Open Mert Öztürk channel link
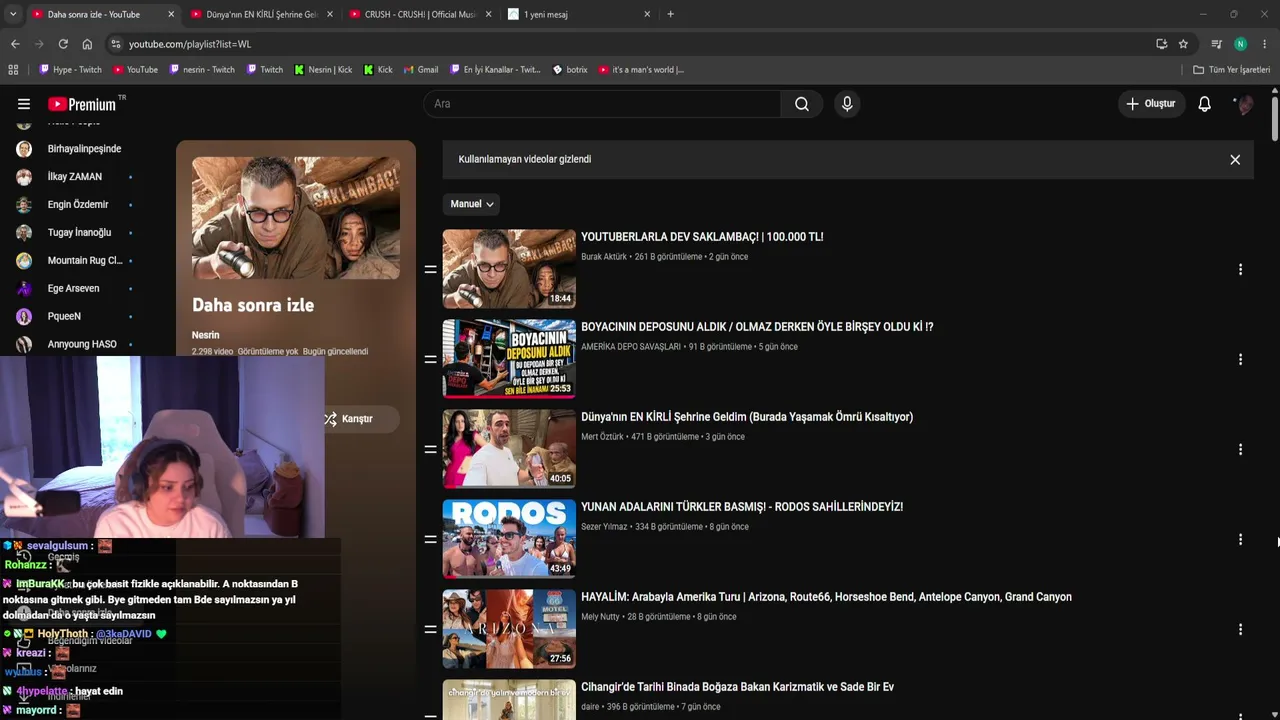The height and width of the screenshot is (720, 1280). [x=602, y=437]
